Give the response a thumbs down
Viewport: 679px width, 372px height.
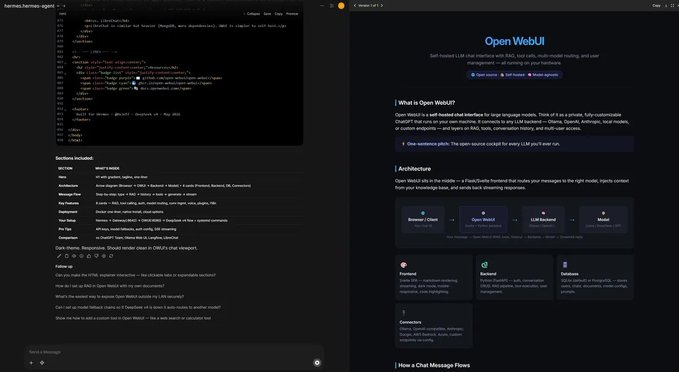tap(96, 256)
